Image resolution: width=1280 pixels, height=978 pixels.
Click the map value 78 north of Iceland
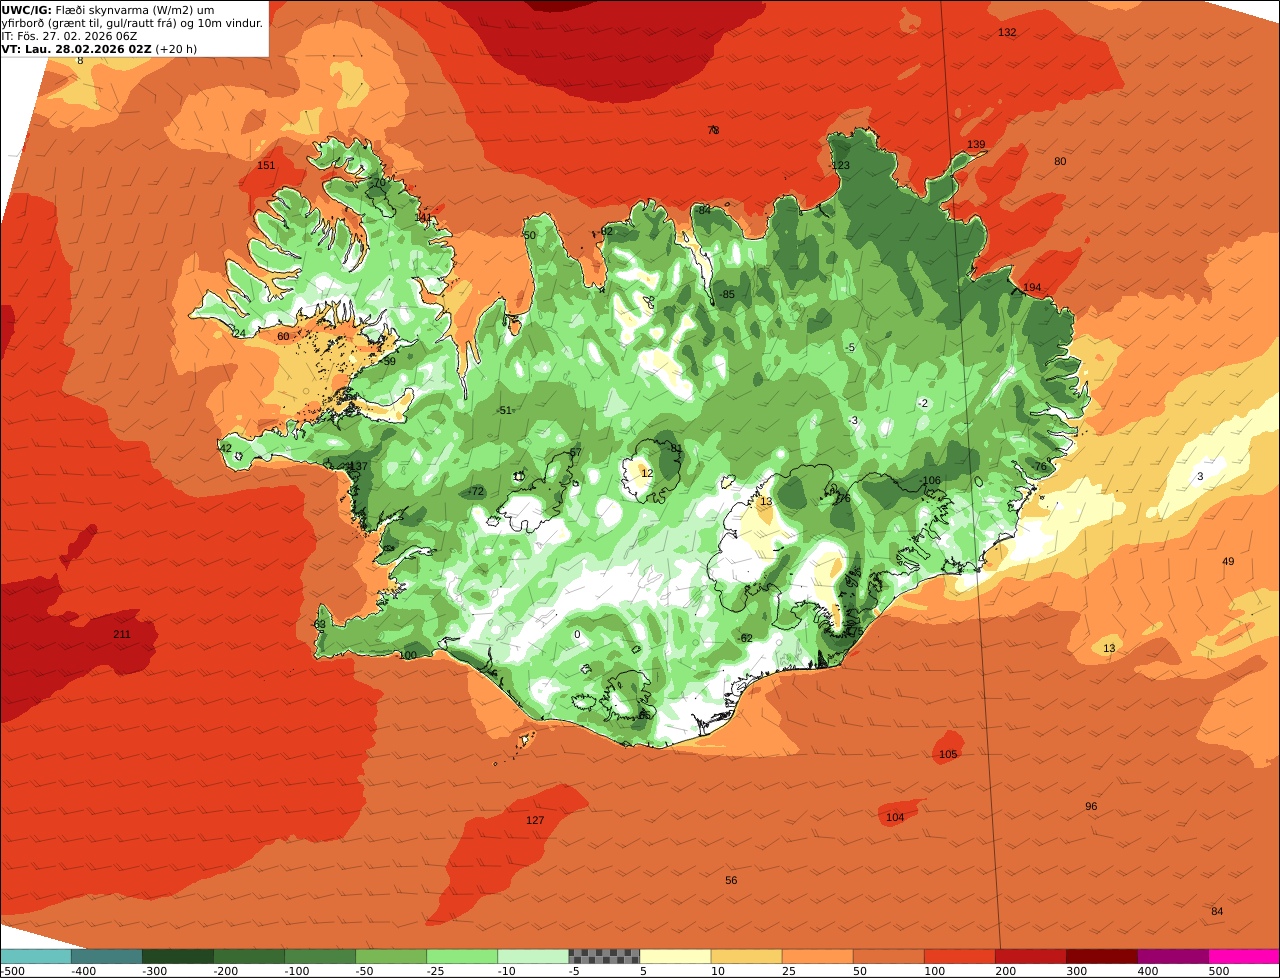coord(713,131)
